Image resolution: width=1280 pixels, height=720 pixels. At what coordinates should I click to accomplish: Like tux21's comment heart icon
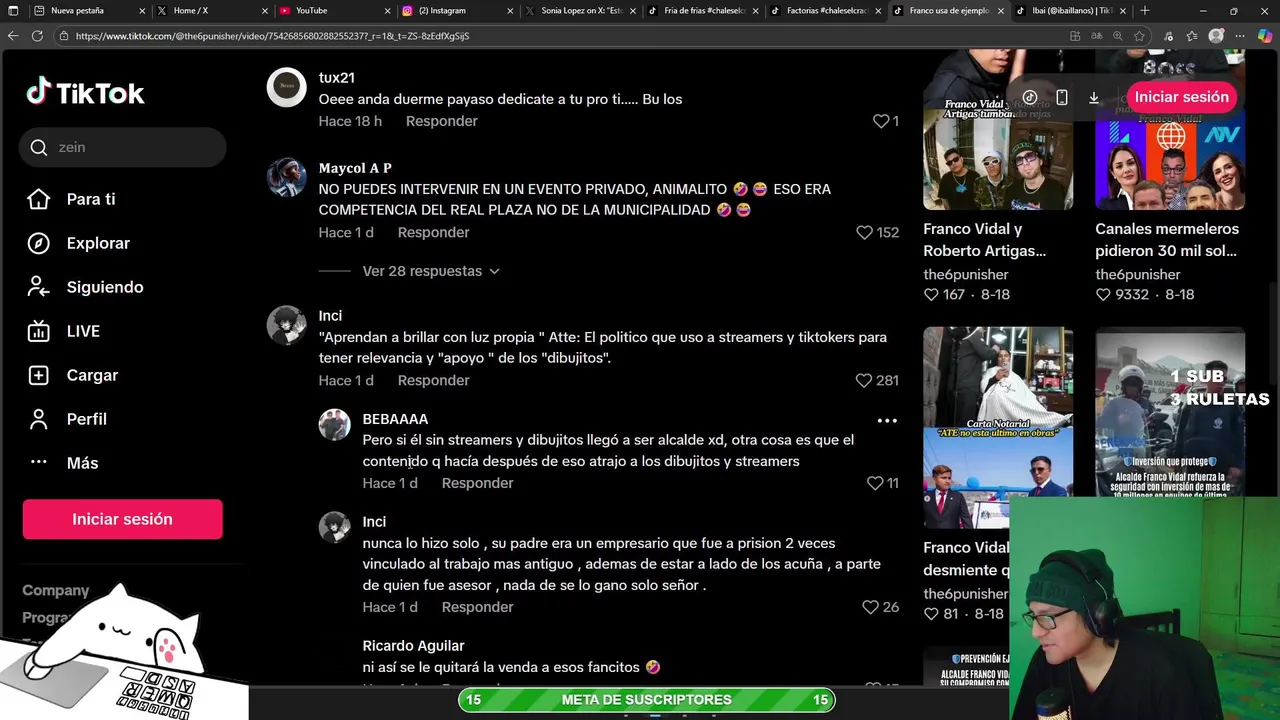[881, 121]
